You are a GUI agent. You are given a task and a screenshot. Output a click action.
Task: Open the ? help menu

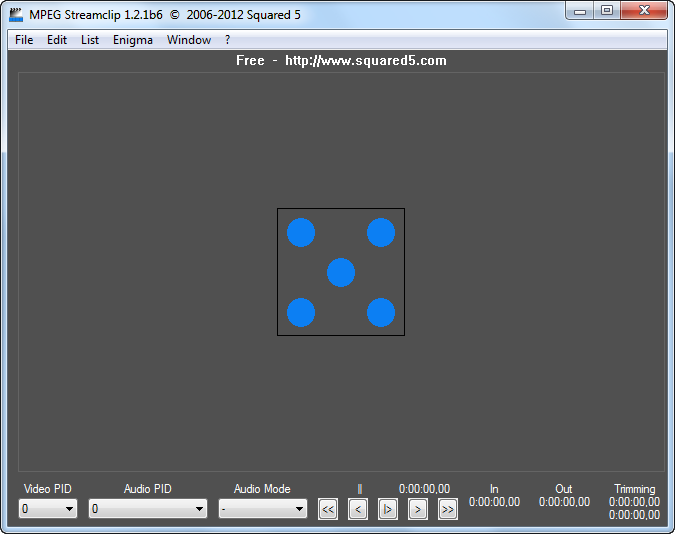(227, 40)
